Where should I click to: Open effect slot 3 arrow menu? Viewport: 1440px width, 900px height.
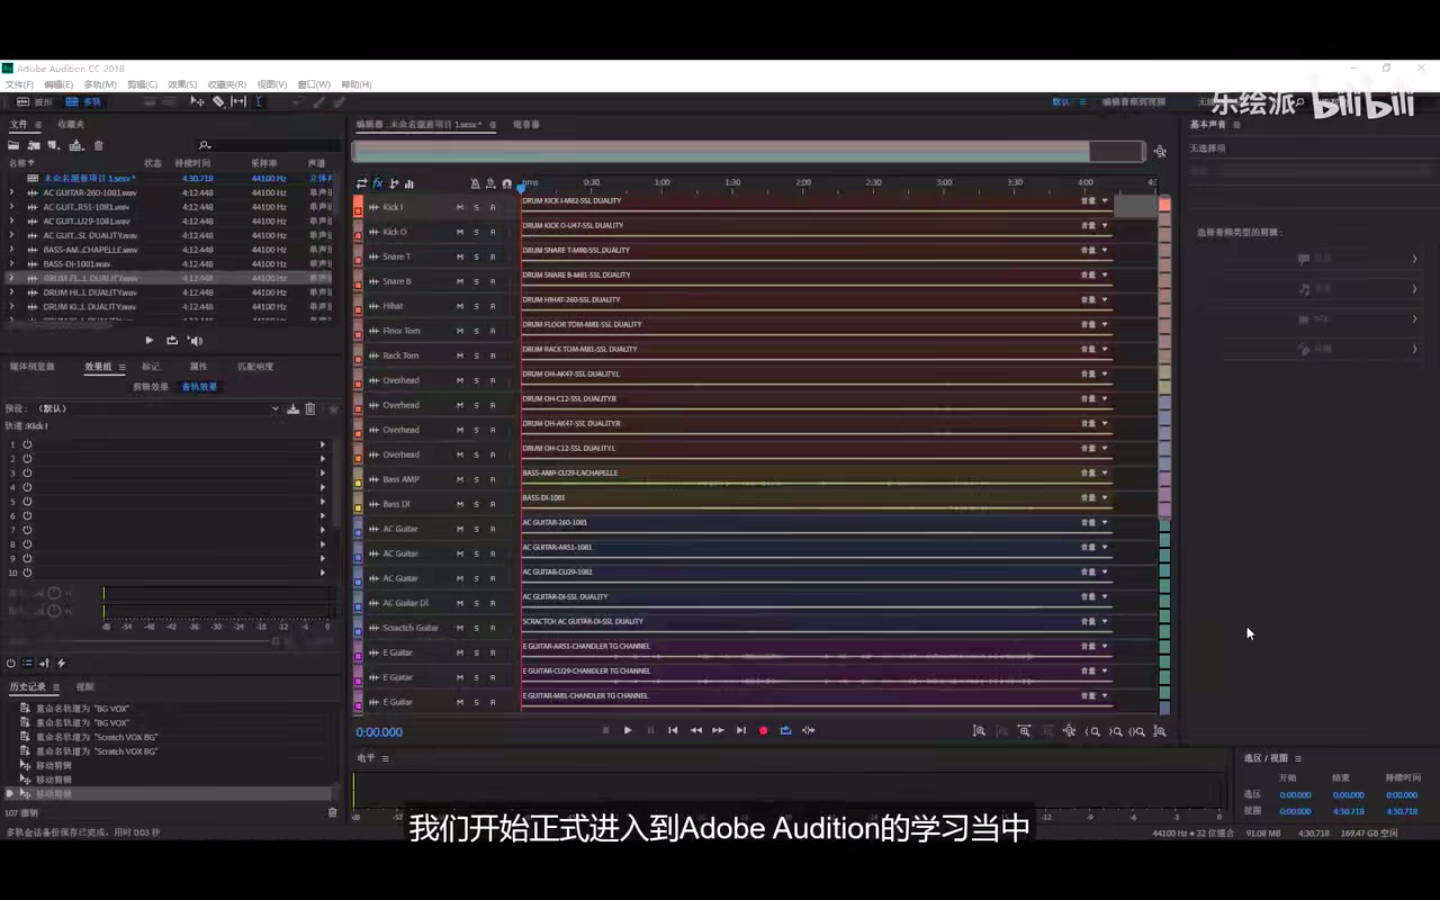[322, 473]
